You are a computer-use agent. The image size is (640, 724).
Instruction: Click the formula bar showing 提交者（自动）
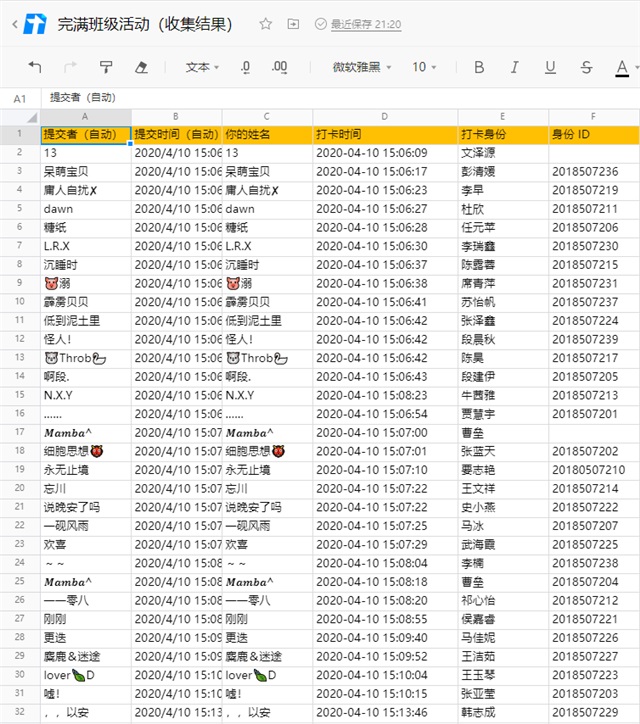pyautogui.click(x=340, y=98)
